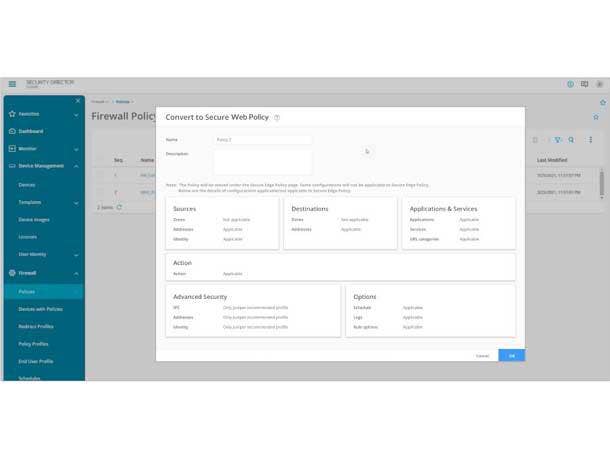This screenshot has width=610, height=457.
Task: Go to Redirect Profiles in sidebar
Action: (x=36, y=326)
